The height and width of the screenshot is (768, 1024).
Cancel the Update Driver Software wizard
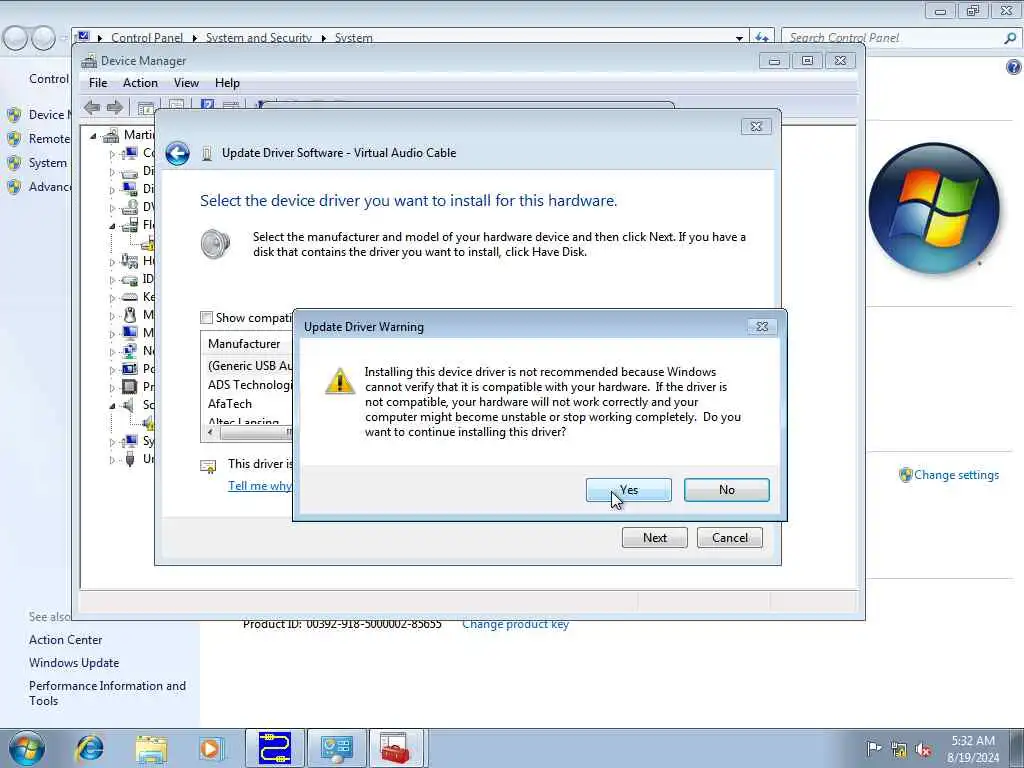tap(729, 537)
